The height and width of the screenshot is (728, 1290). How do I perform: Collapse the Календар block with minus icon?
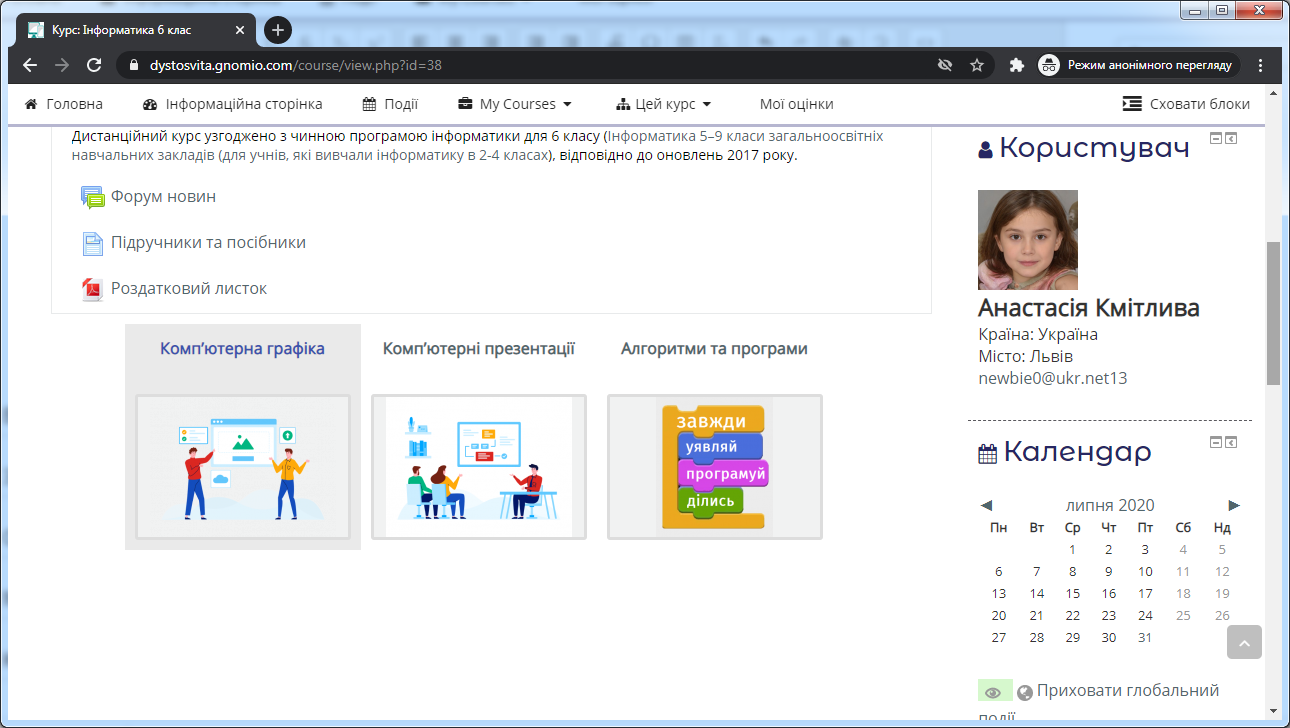(x=1216, y=442)
